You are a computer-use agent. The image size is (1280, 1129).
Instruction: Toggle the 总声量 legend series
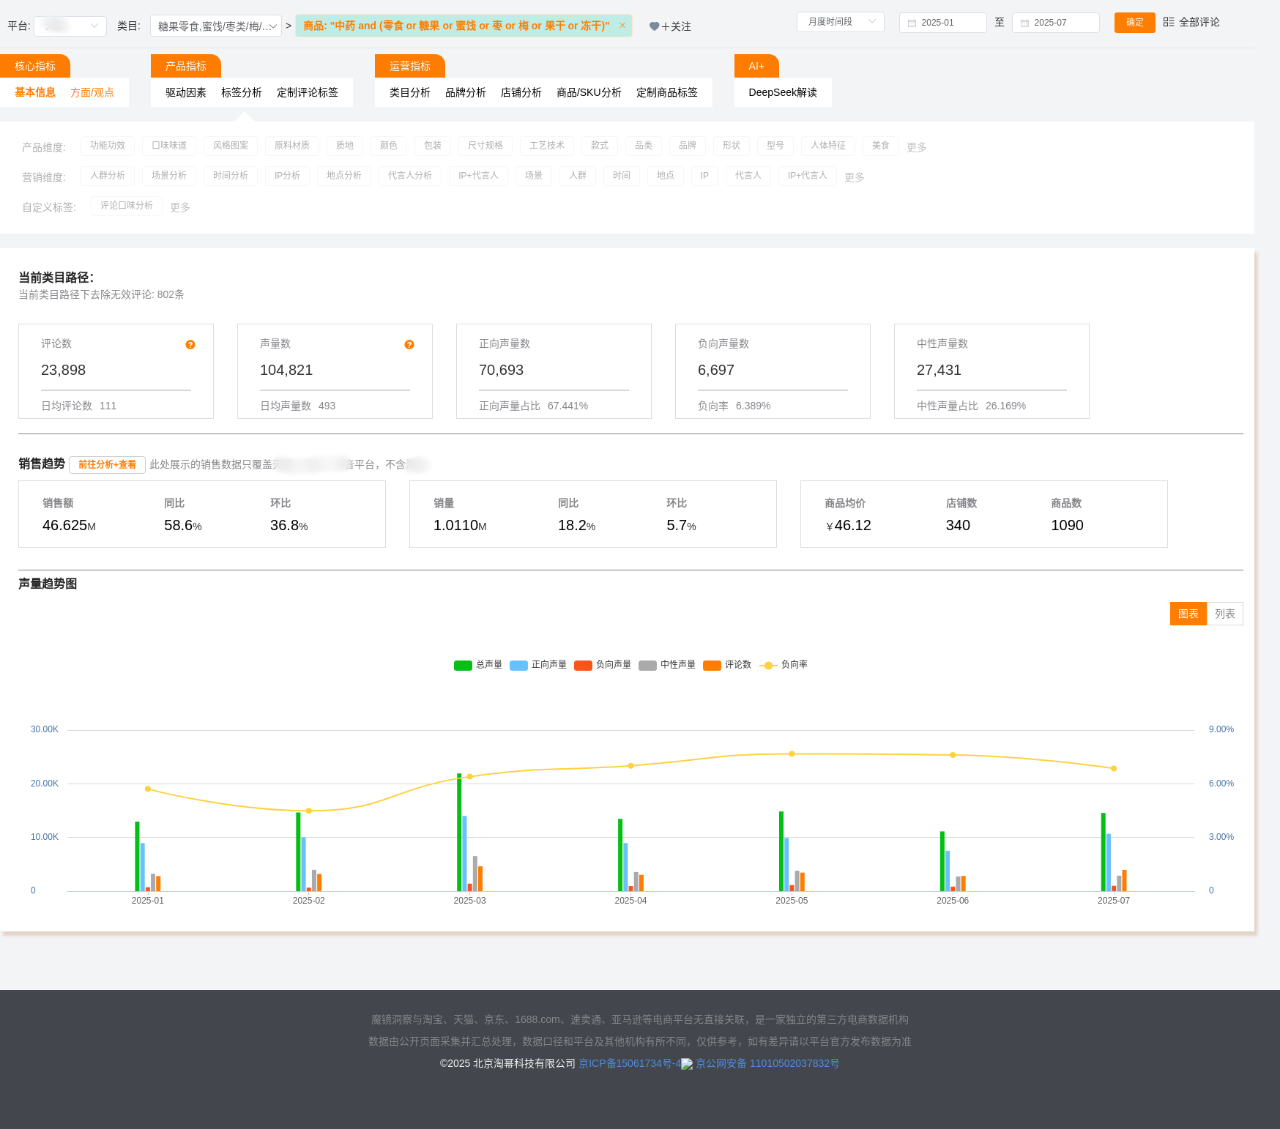[x=478, y=665]
